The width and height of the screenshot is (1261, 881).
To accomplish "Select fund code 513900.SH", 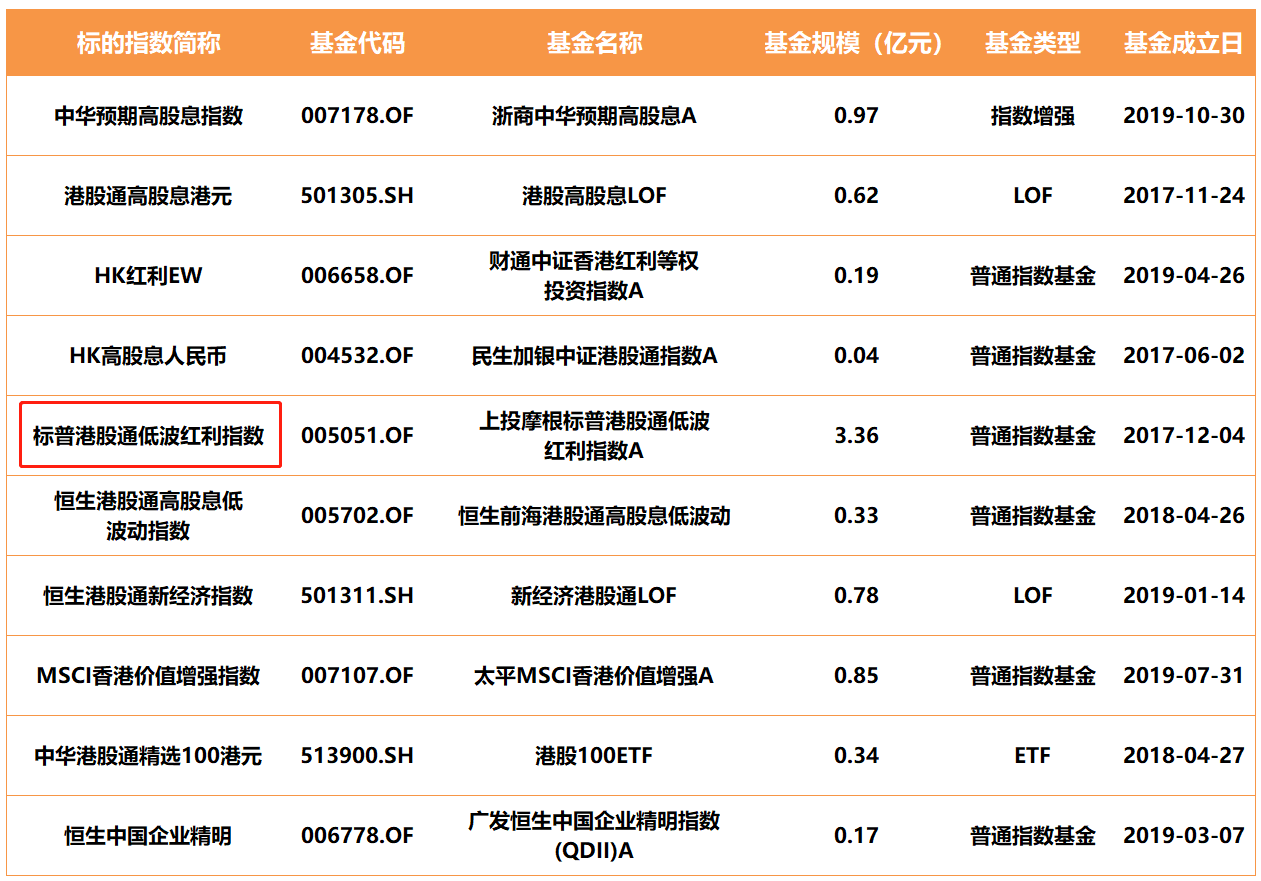I will point(357,756).
